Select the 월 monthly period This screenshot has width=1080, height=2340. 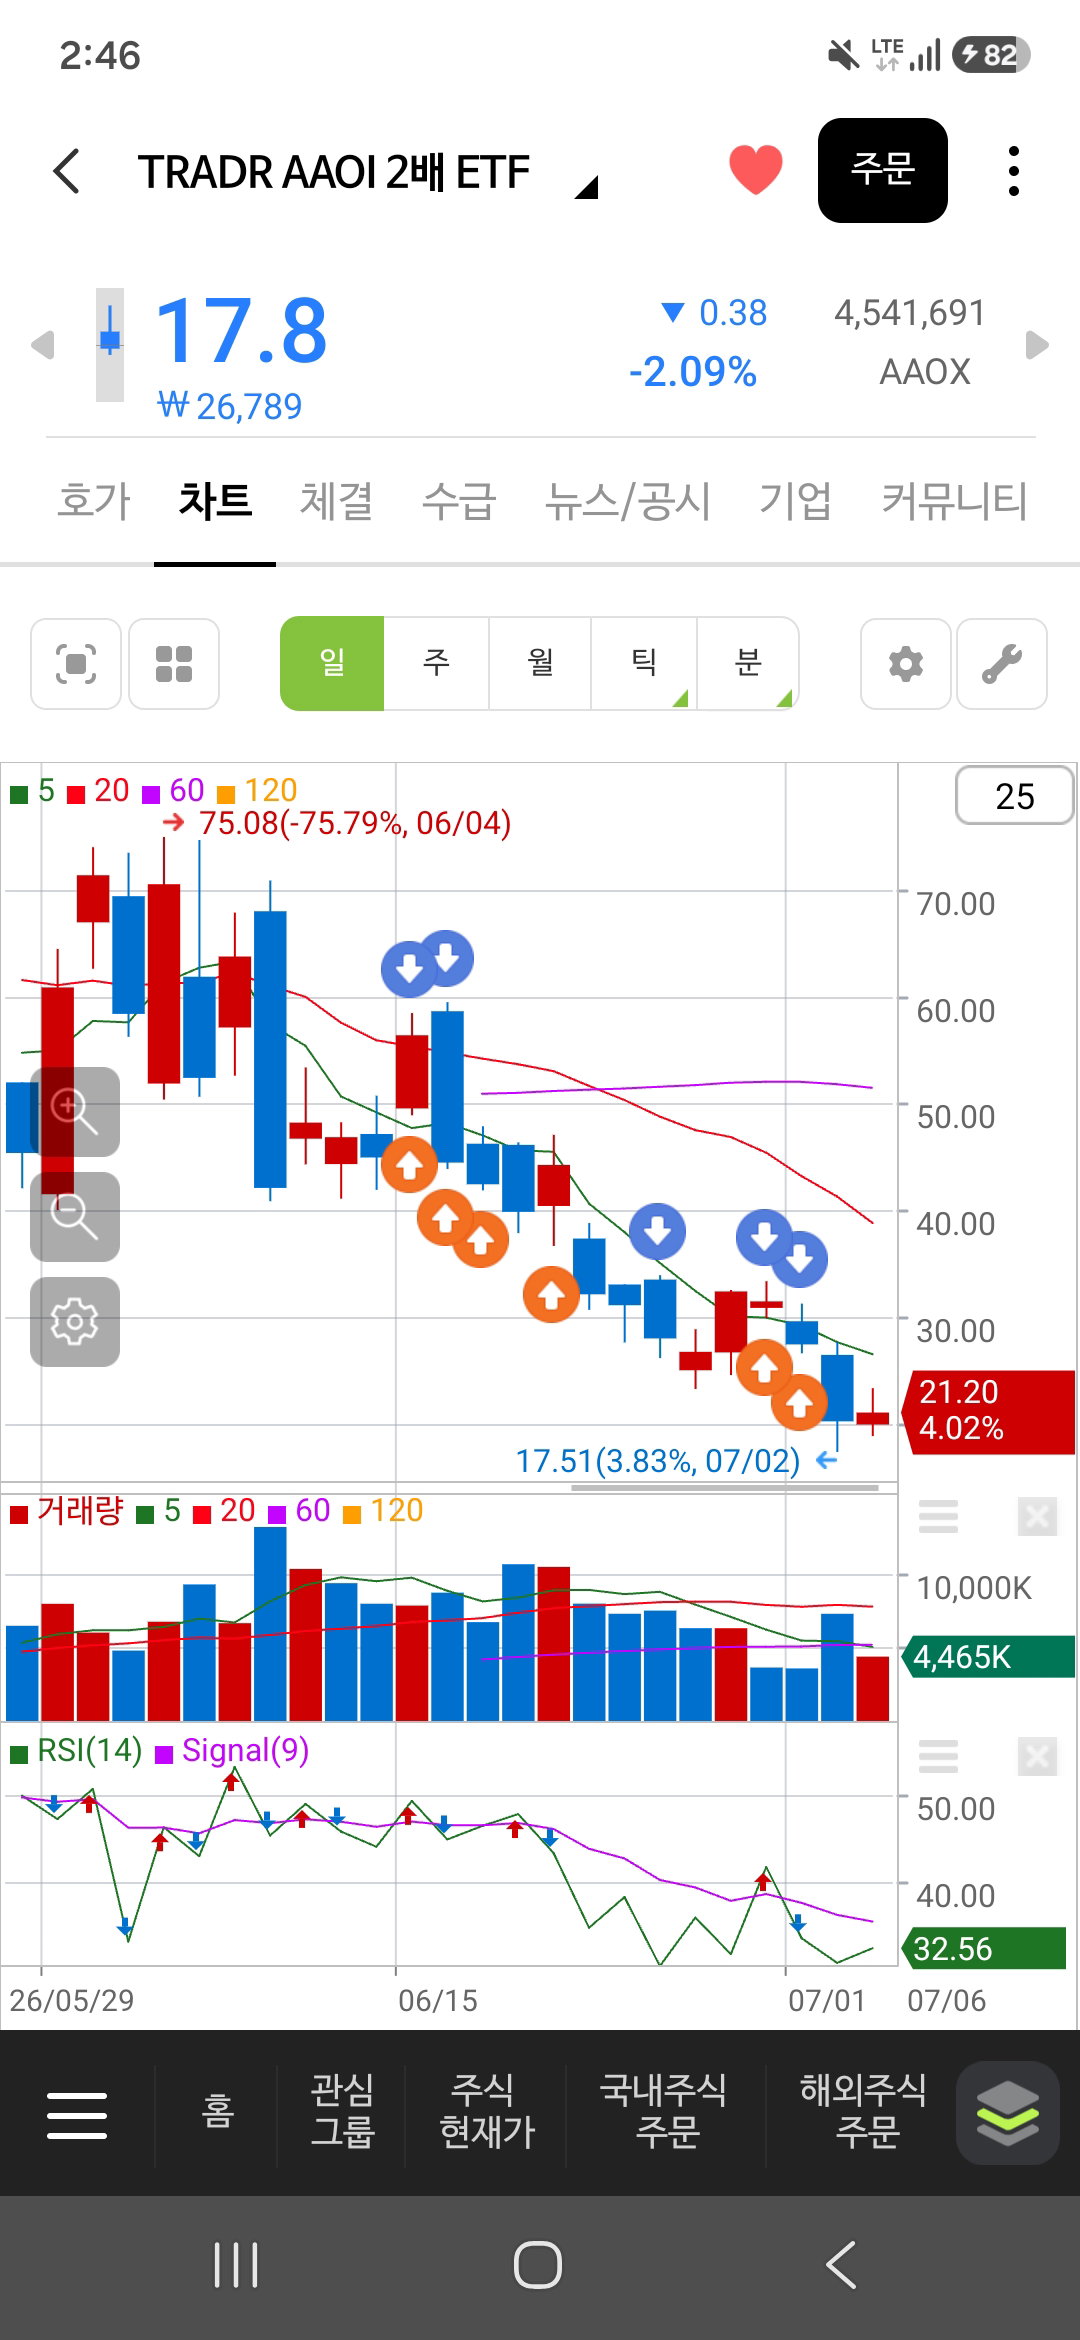coord(540,663)
